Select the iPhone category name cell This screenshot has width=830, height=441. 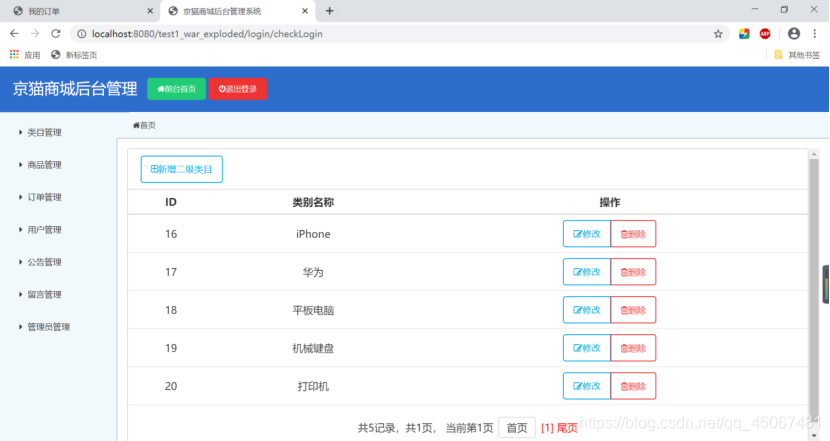313,234
